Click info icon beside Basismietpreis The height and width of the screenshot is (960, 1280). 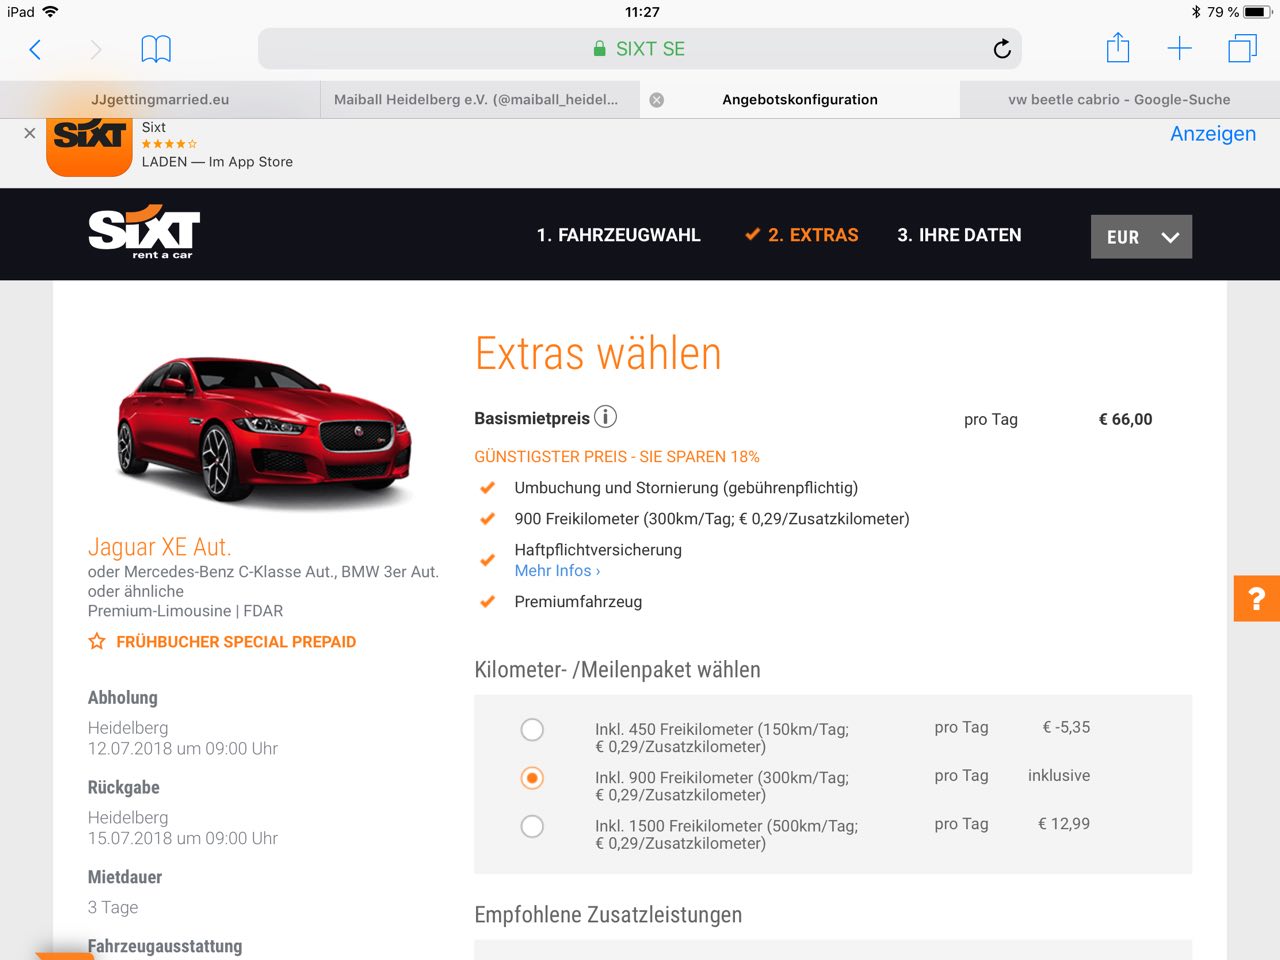point(605,417)
